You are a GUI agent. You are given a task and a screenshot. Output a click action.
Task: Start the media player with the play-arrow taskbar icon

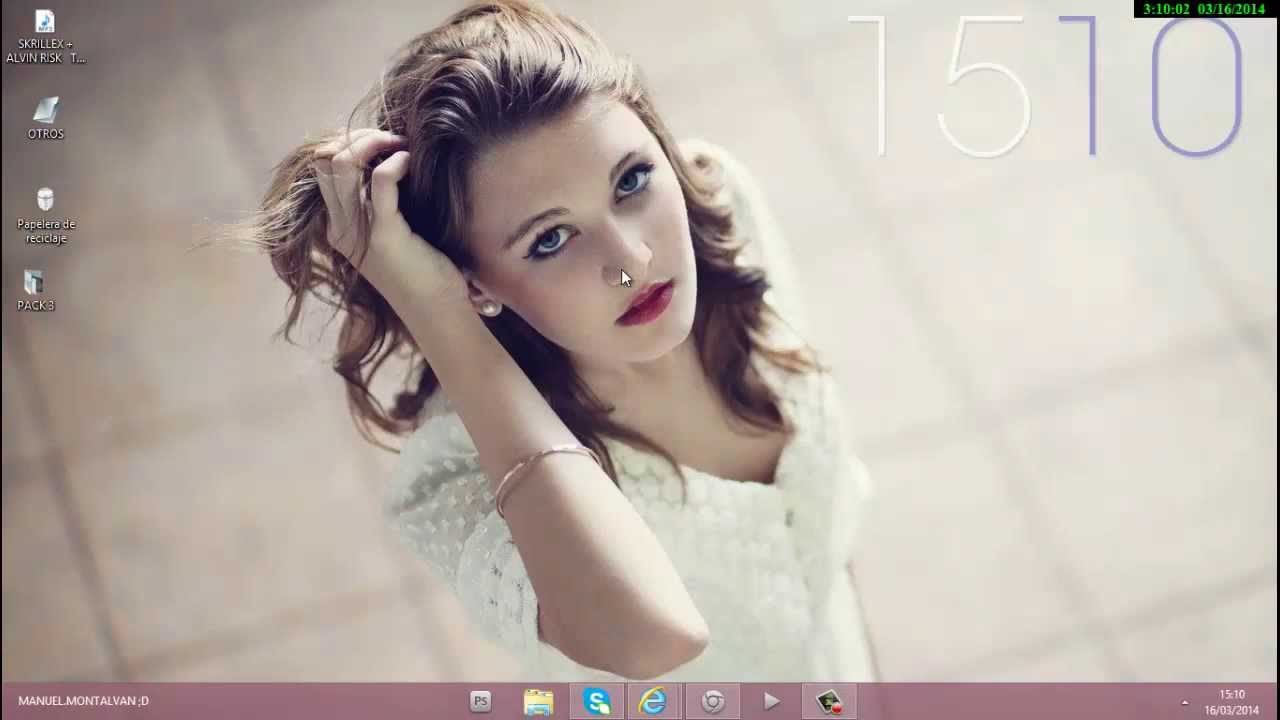770,701
